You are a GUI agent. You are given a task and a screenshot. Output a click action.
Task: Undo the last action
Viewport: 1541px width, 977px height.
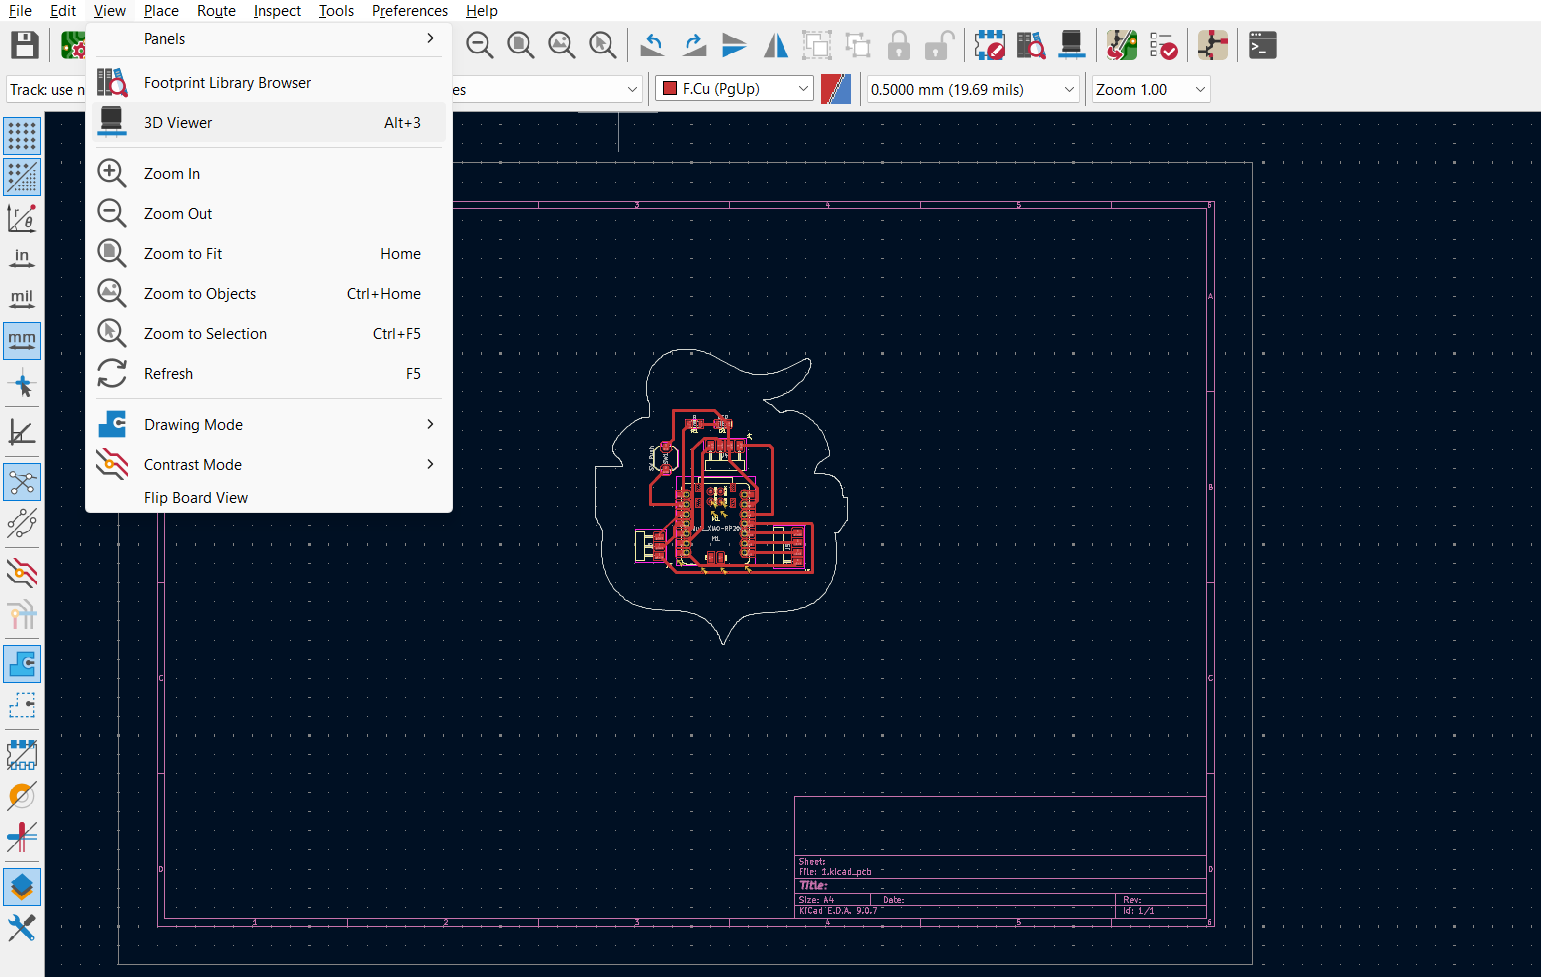coord(651,45)
